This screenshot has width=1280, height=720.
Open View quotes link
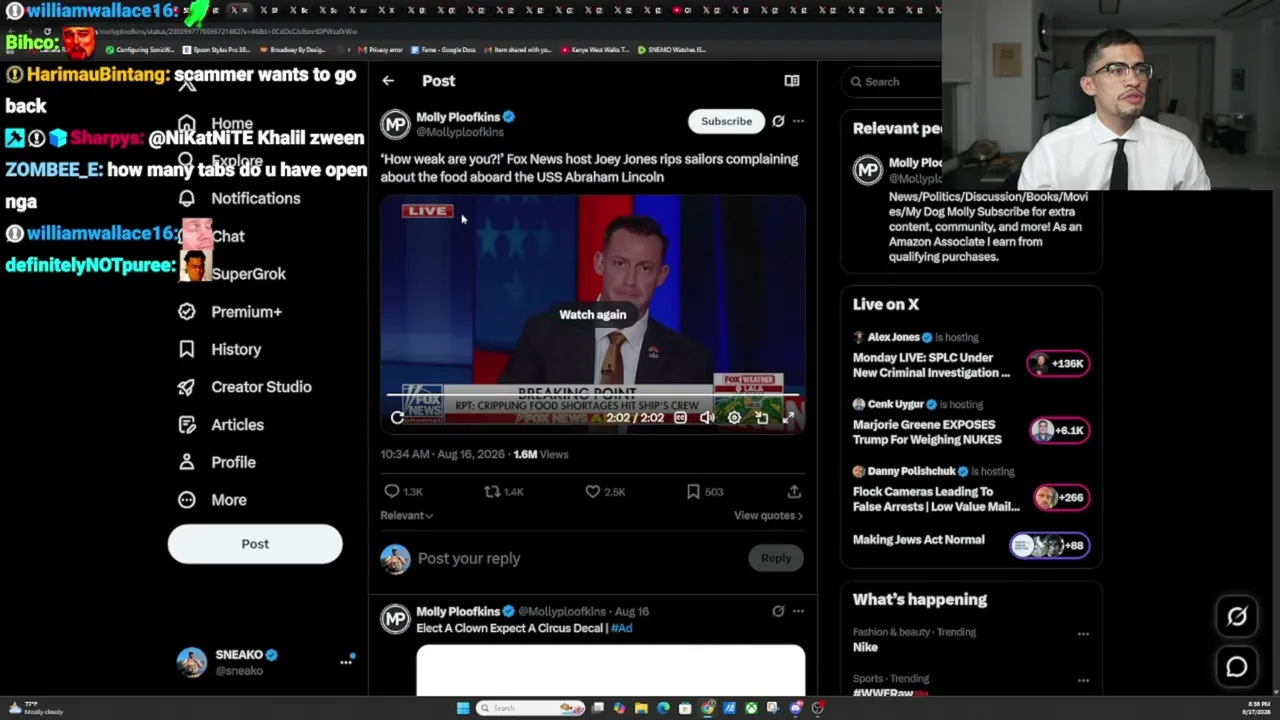(768, 515)
